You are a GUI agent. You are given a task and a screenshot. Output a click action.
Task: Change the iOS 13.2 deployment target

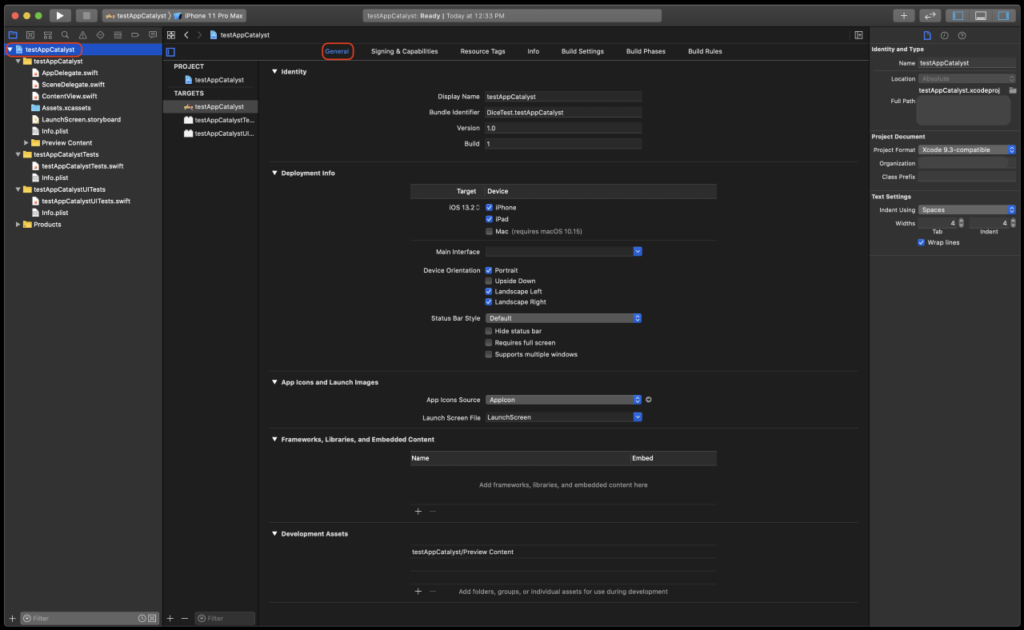[464, 208]
